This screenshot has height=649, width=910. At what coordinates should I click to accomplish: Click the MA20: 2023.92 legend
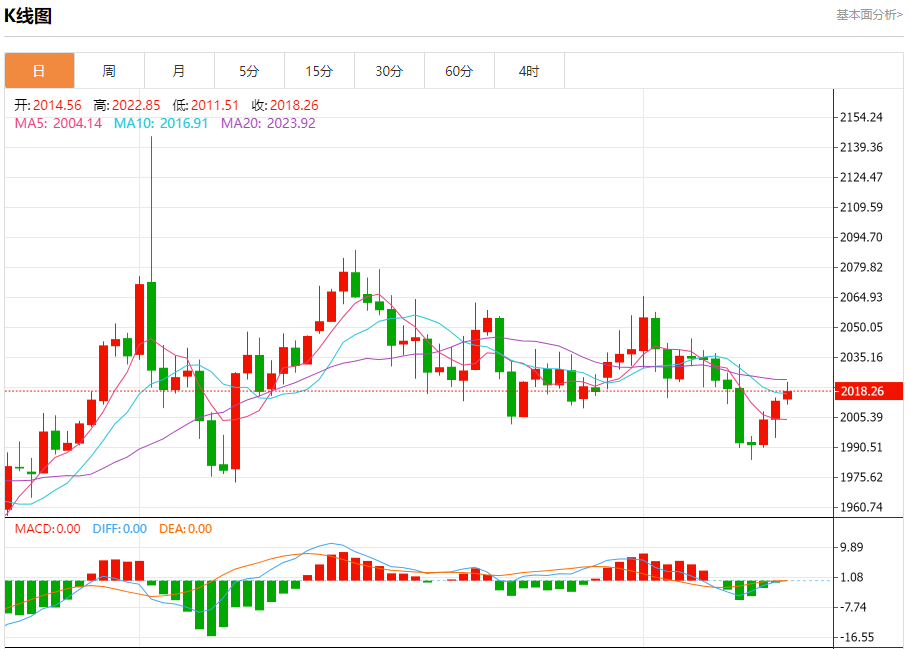click(268, 123)
